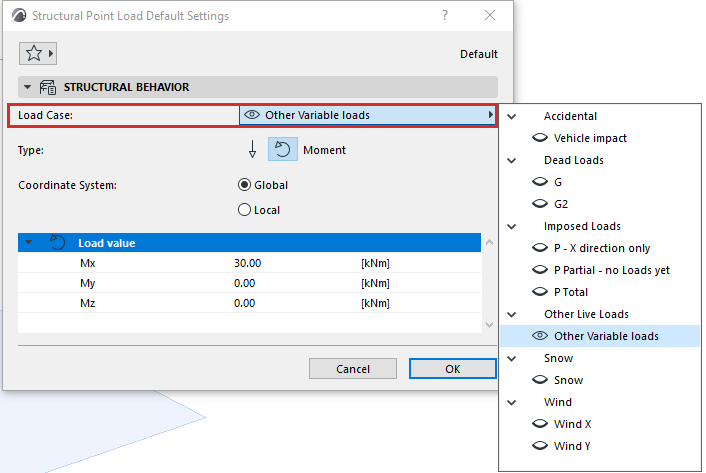Click the Dead Loads group label
This screenshot has height=473, width=706.
(x=574, y=160)
